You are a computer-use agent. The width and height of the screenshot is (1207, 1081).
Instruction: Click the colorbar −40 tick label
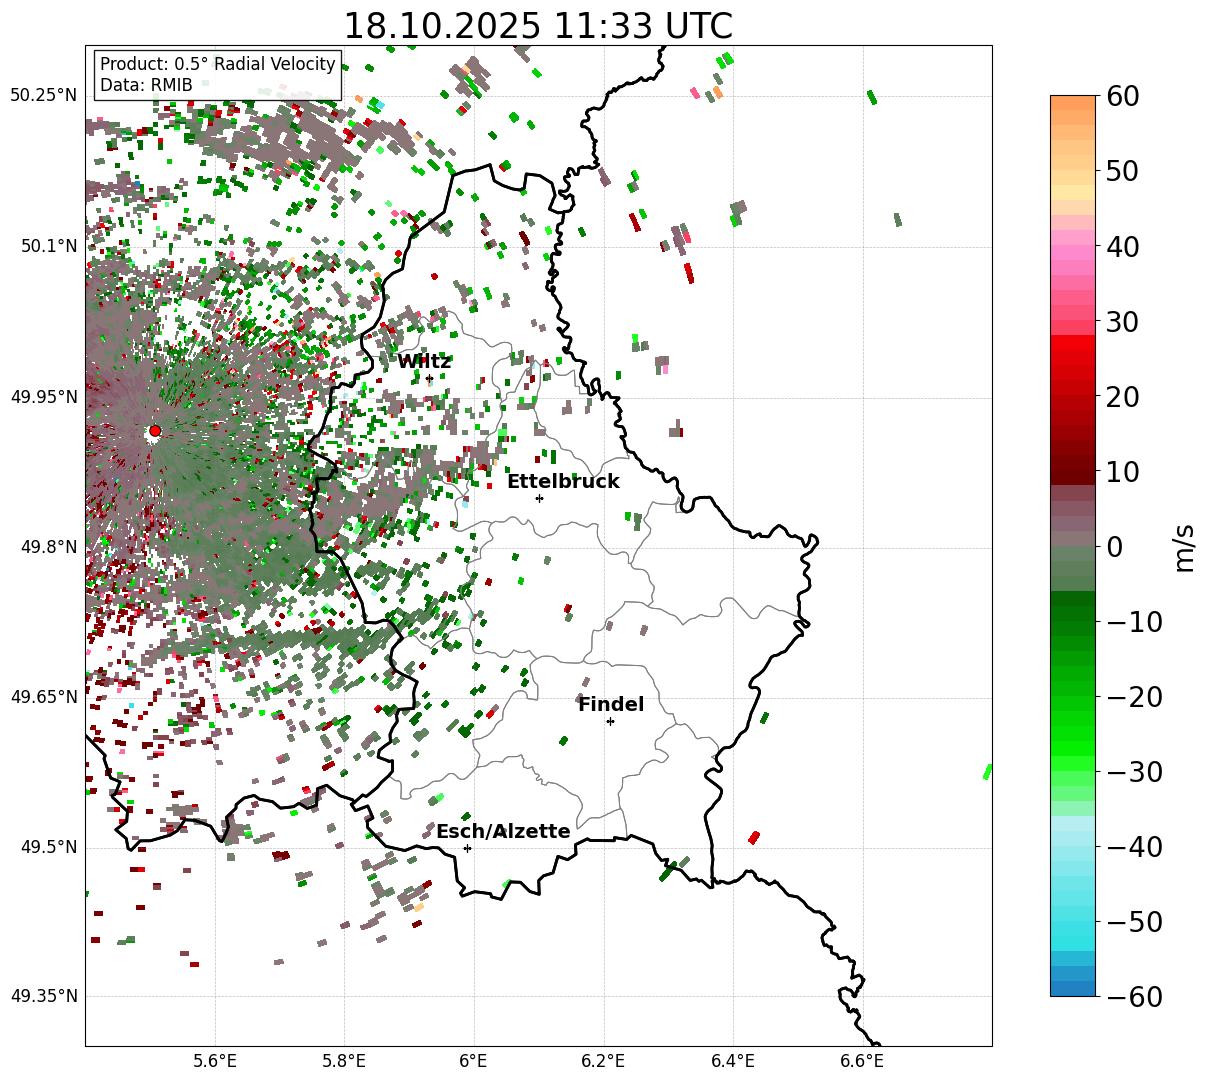coord(1134,846)
